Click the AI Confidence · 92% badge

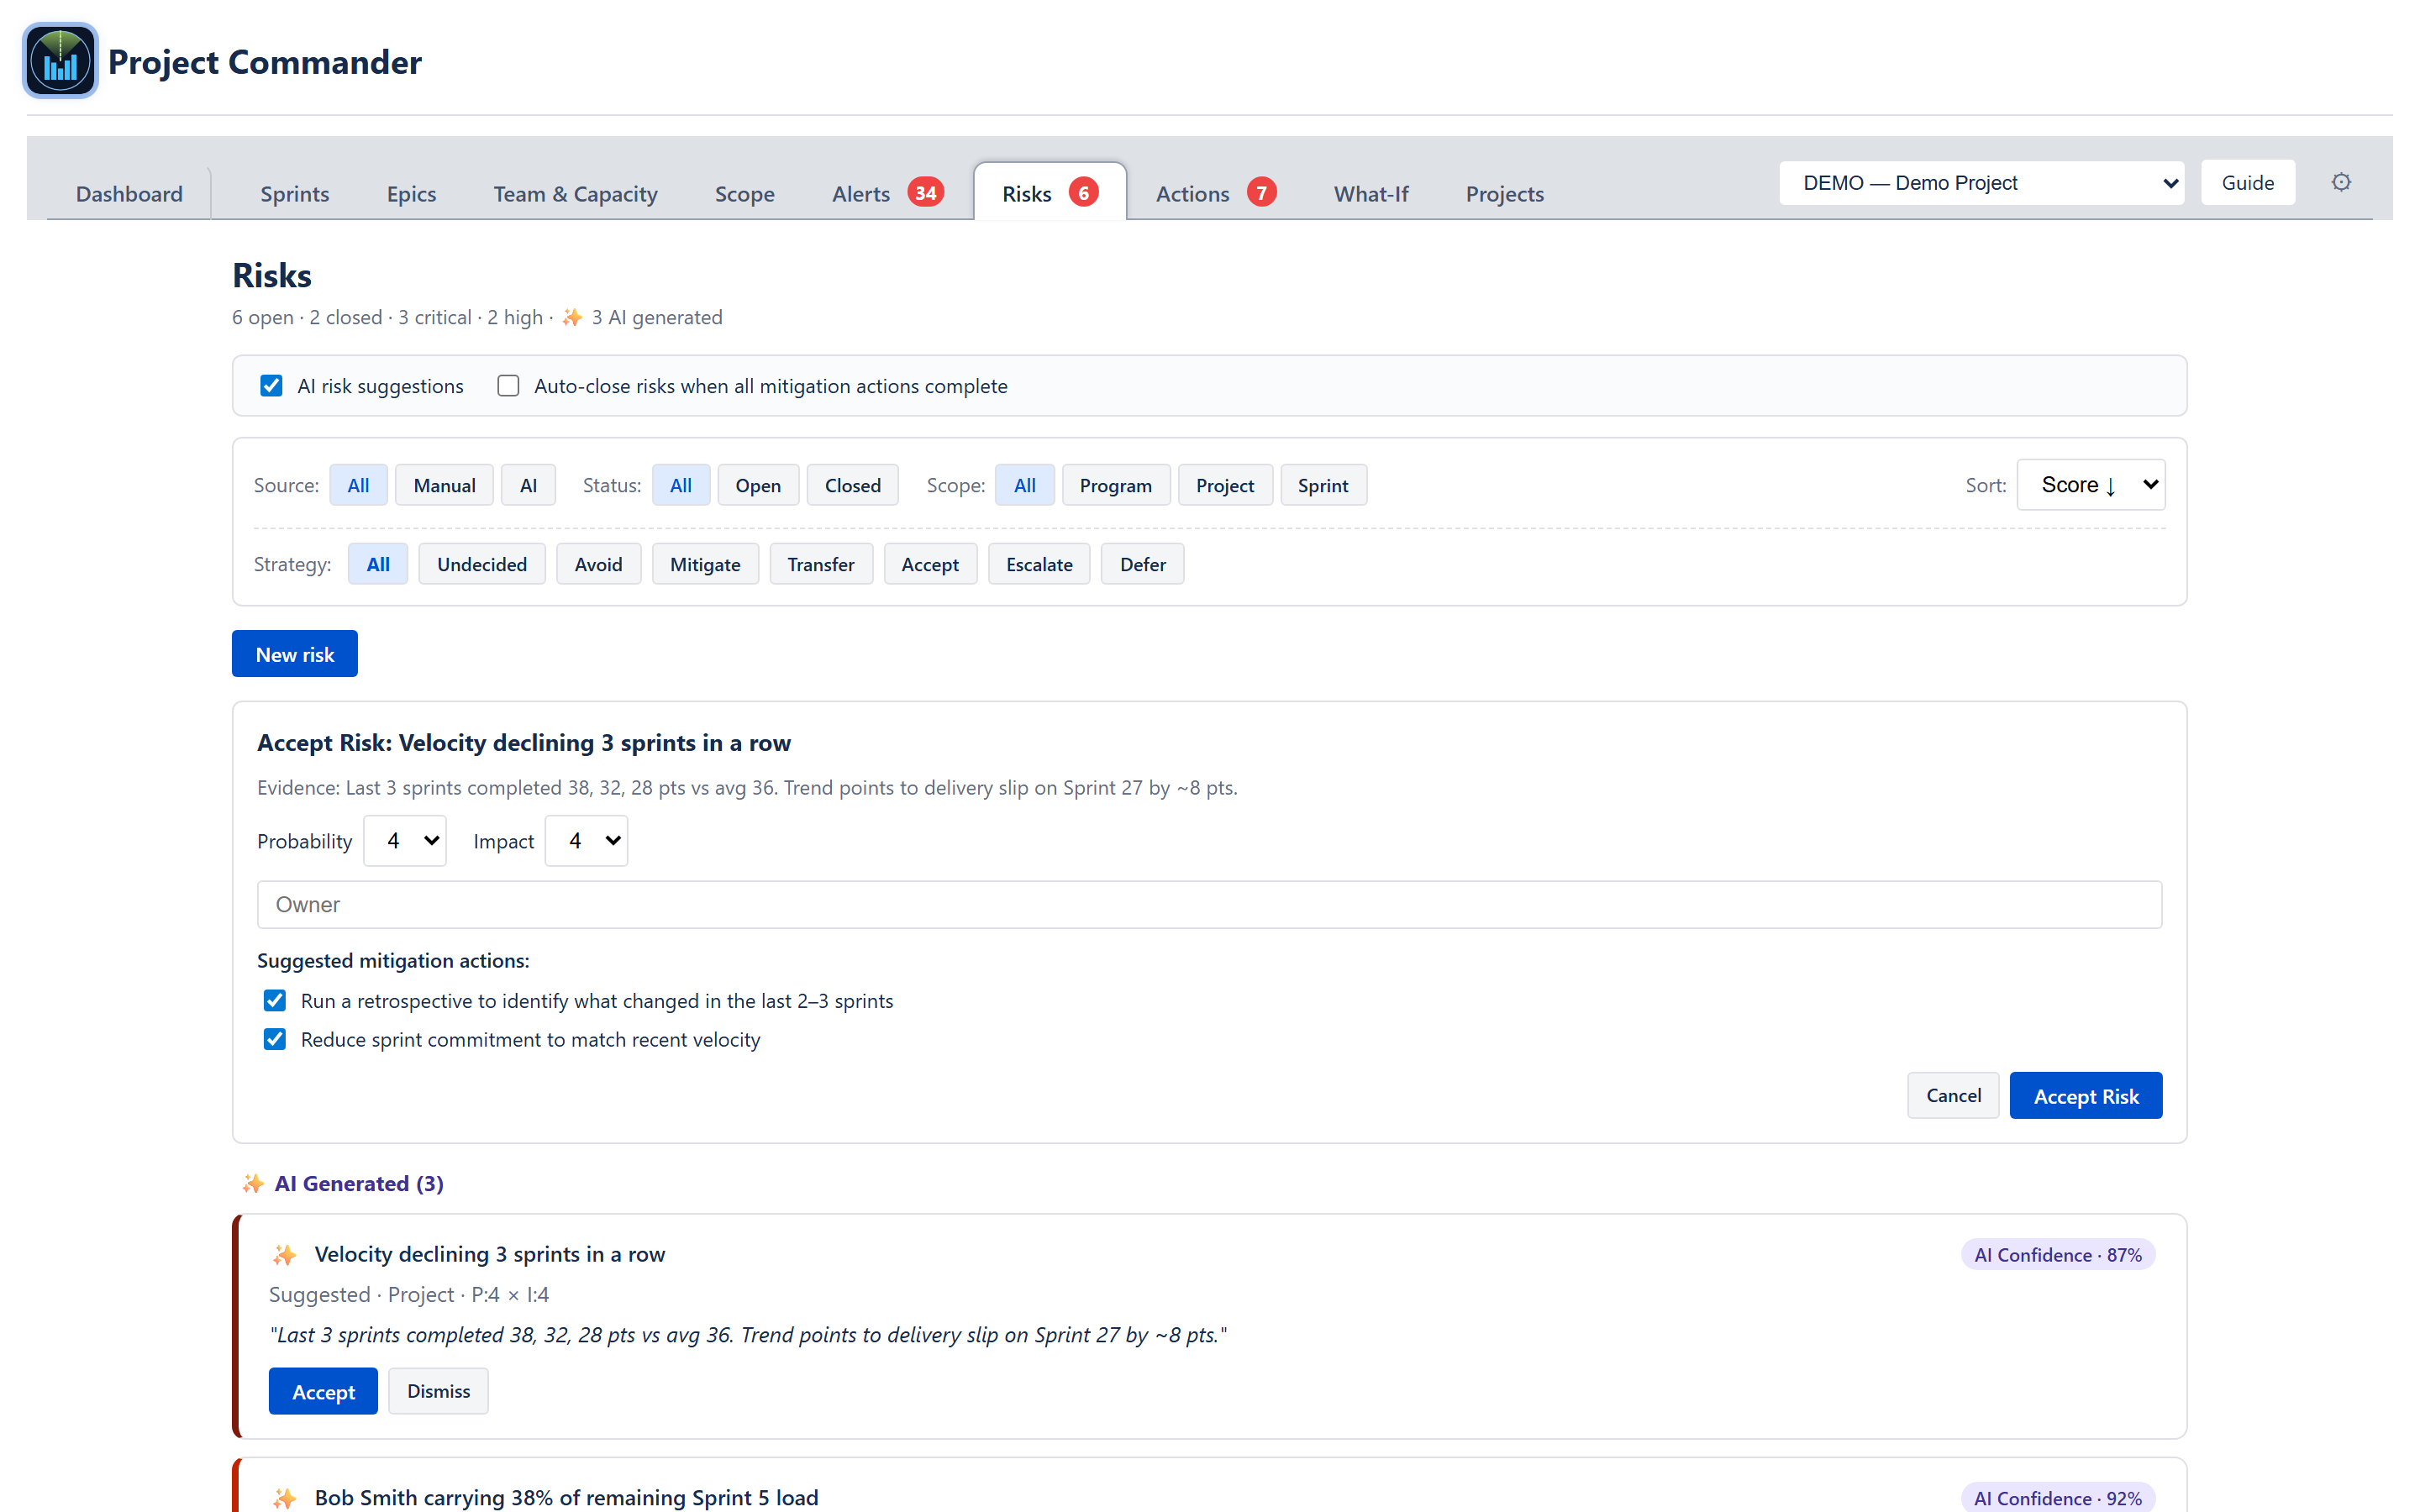(2057, 1498)
